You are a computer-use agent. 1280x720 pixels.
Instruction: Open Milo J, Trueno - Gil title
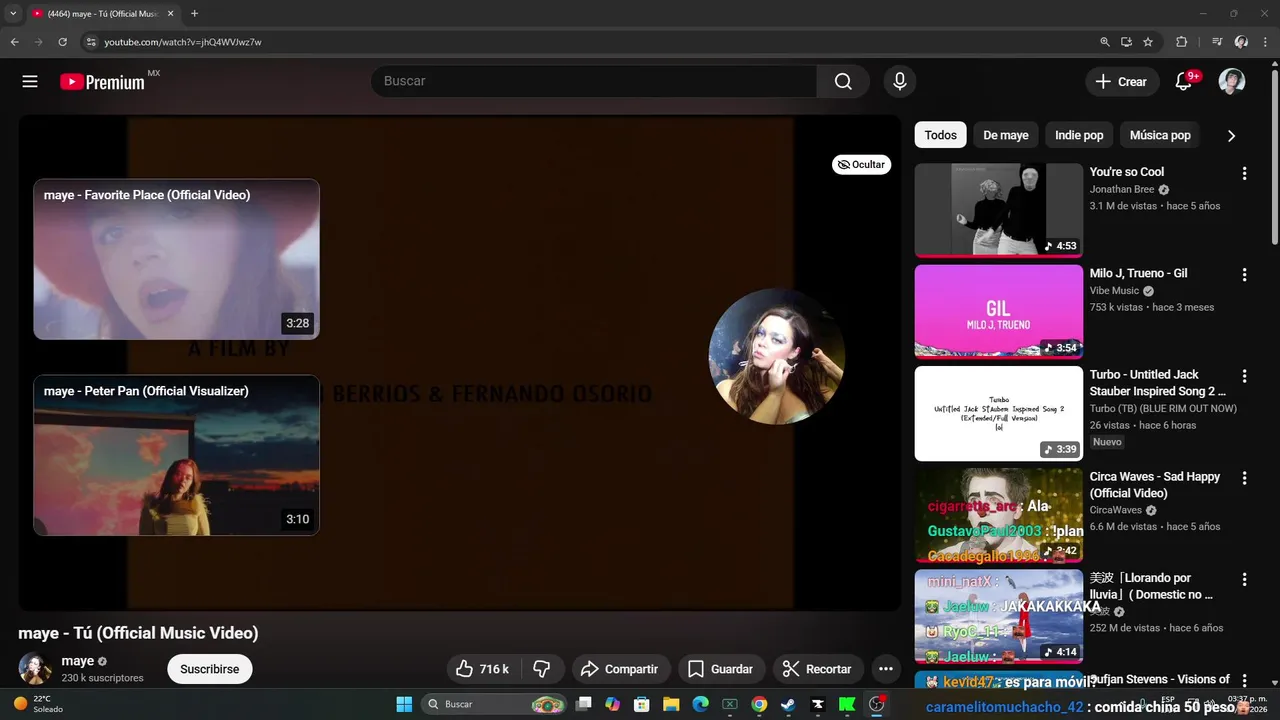point(1139,274)
